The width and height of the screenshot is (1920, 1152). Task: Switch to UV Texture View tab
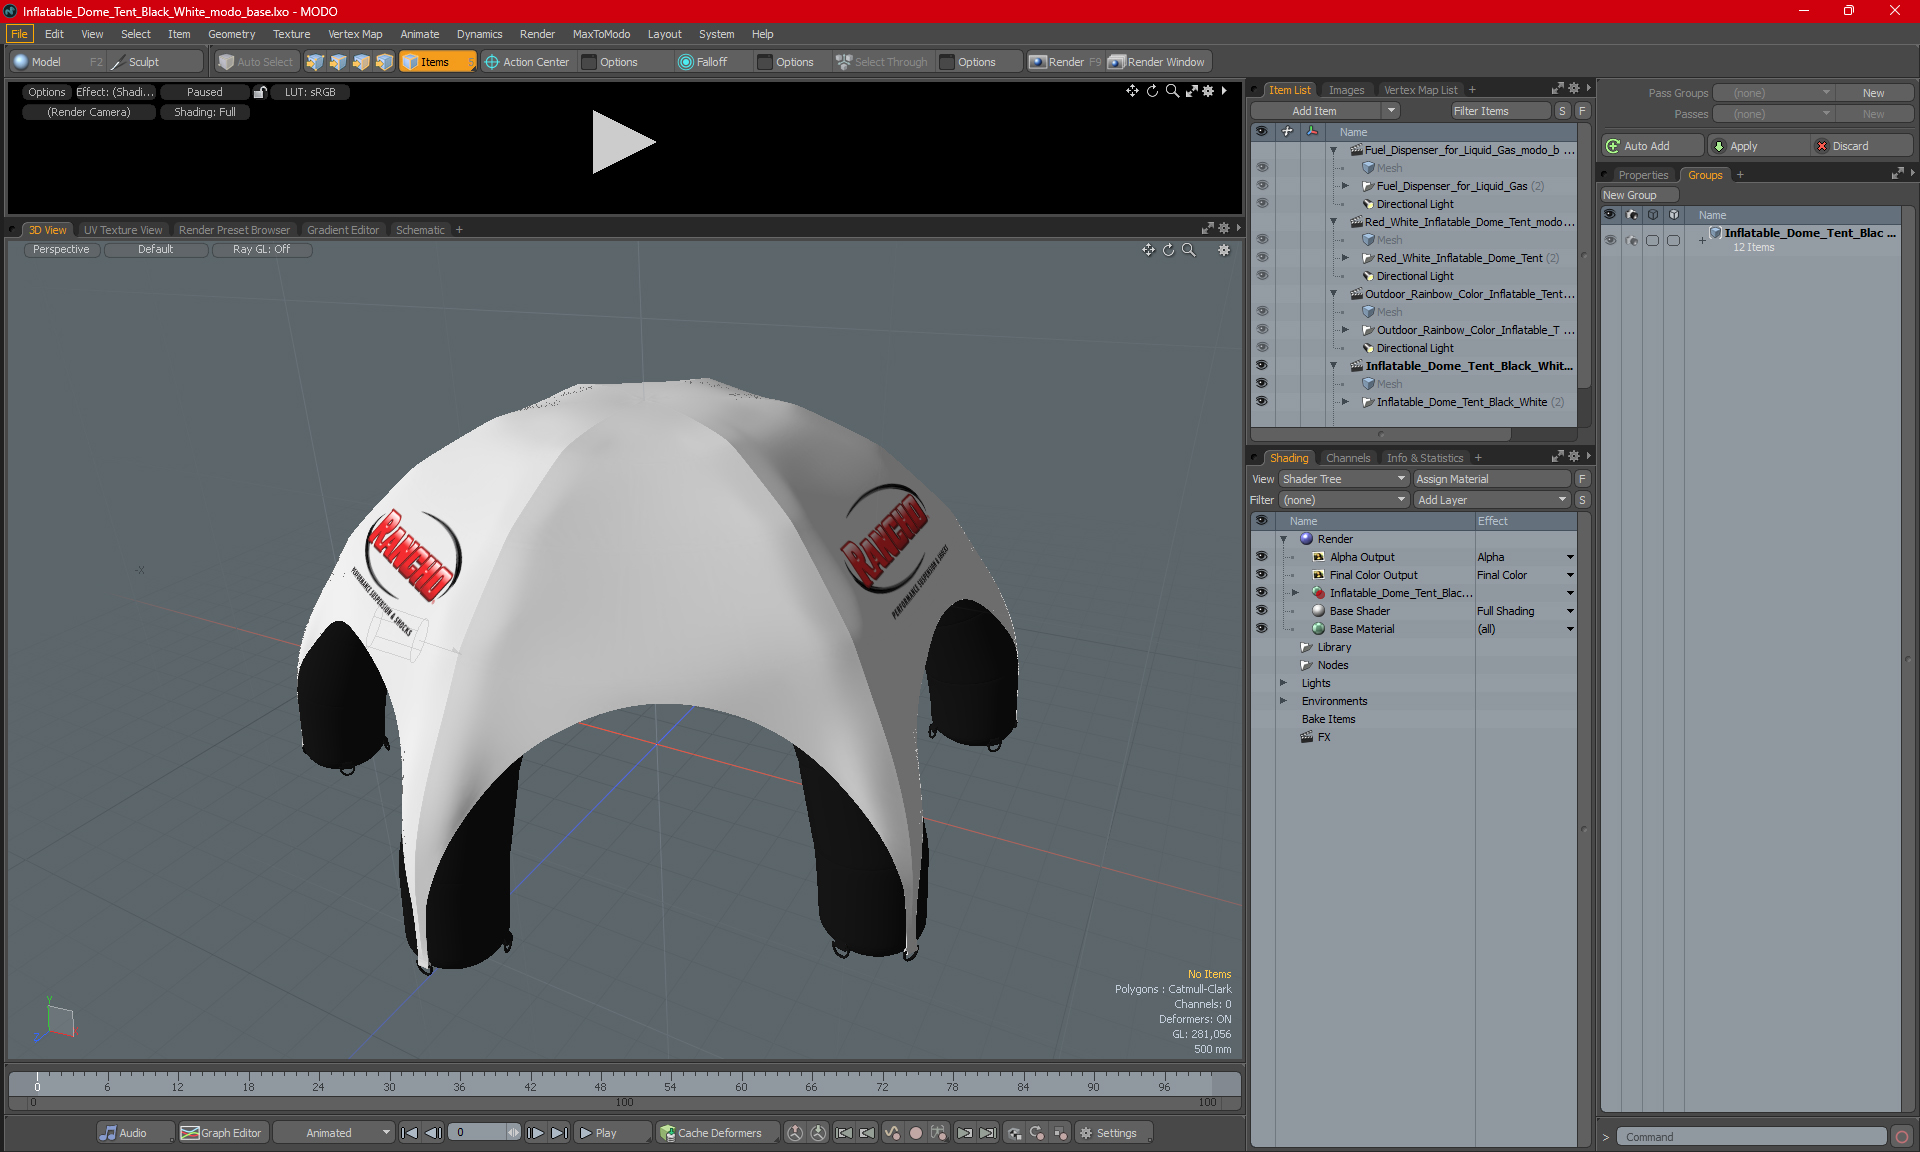point(122,230)
